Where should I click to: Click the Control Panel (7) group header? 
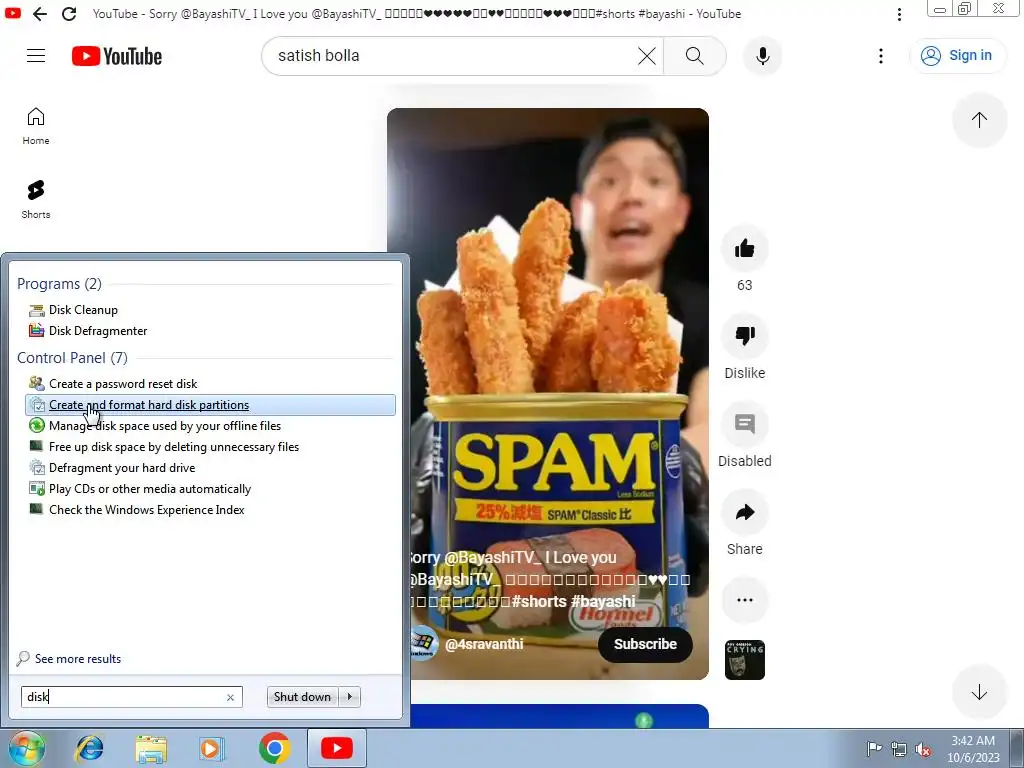click(72, 358)
